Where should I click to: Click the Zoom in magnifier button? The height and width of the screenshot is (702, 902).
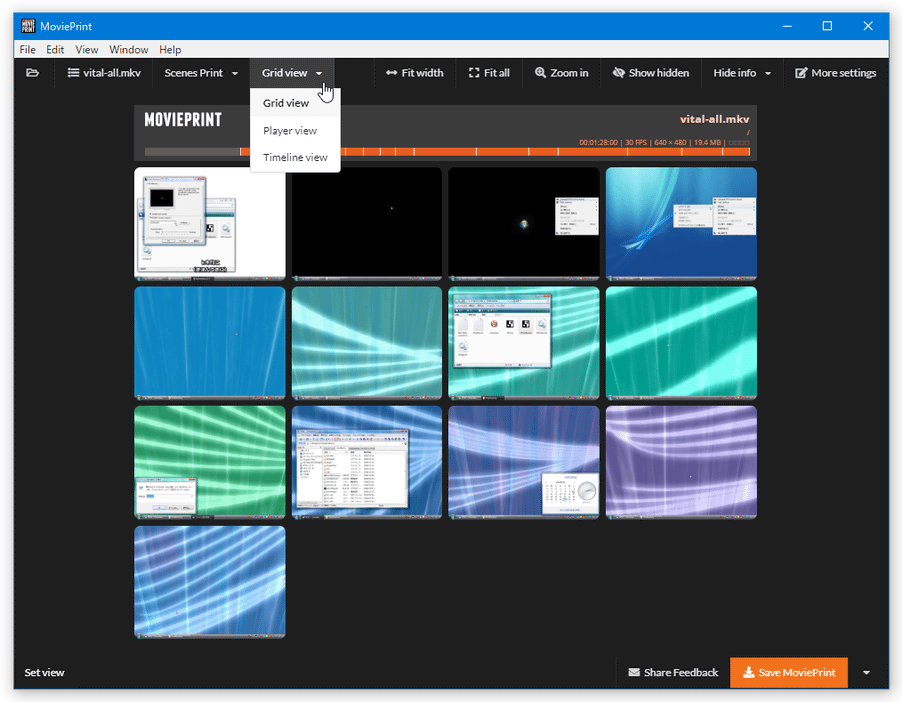561,73
